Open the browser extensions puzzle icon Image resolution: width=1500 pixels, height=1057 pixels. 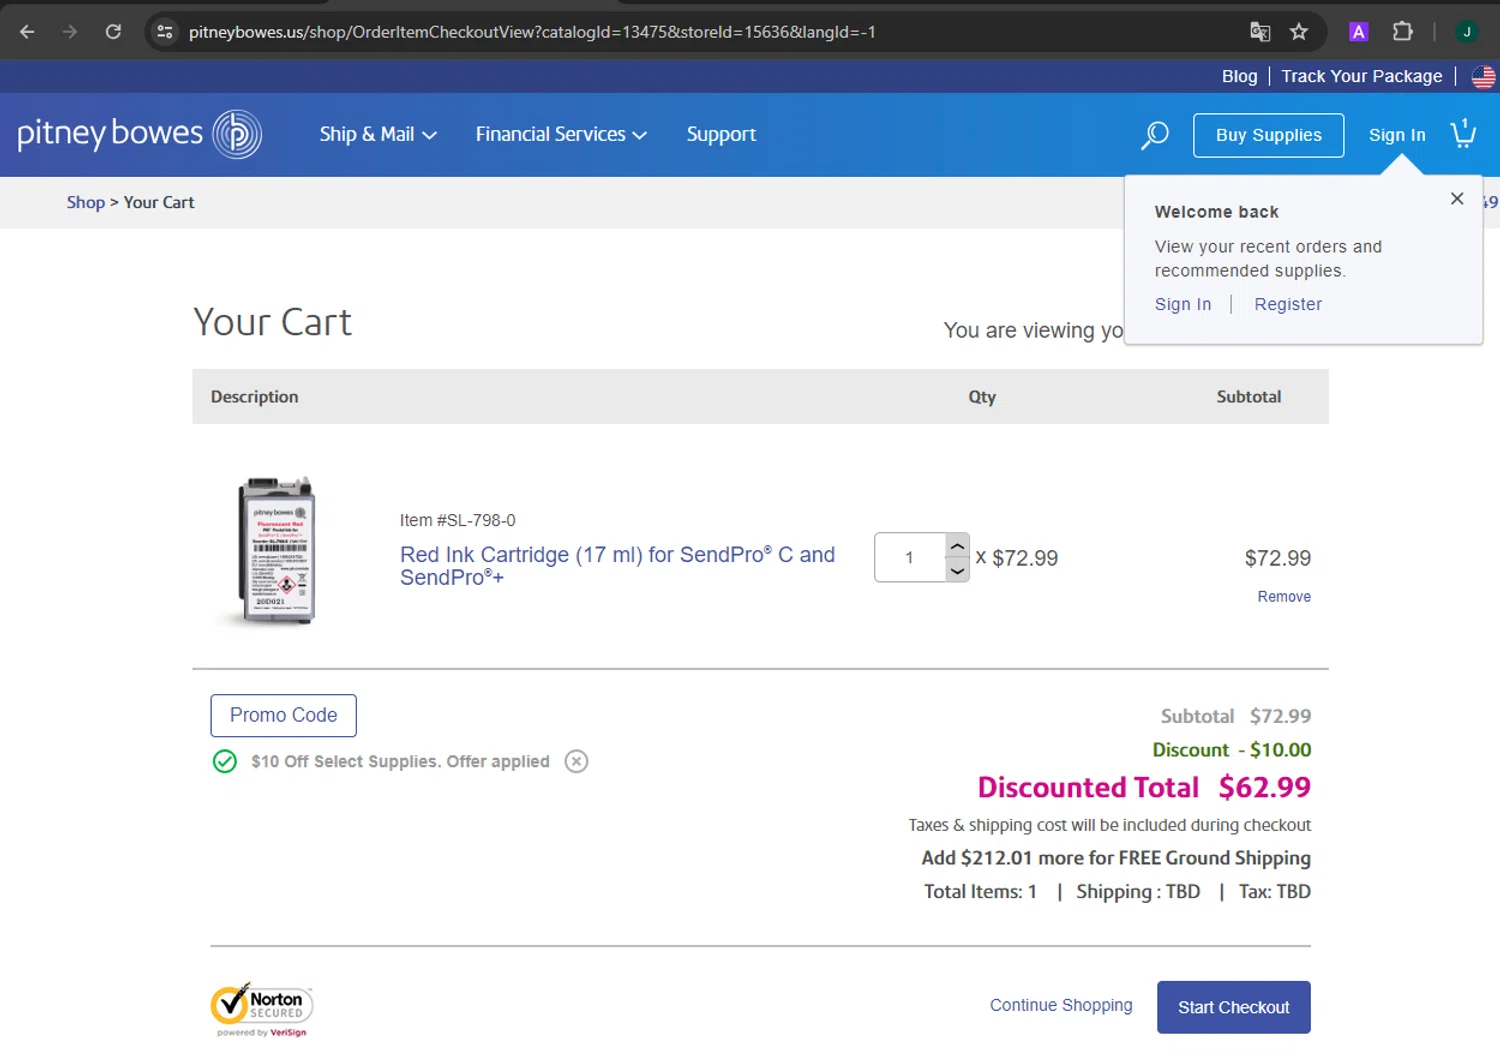pos(1402,32)
